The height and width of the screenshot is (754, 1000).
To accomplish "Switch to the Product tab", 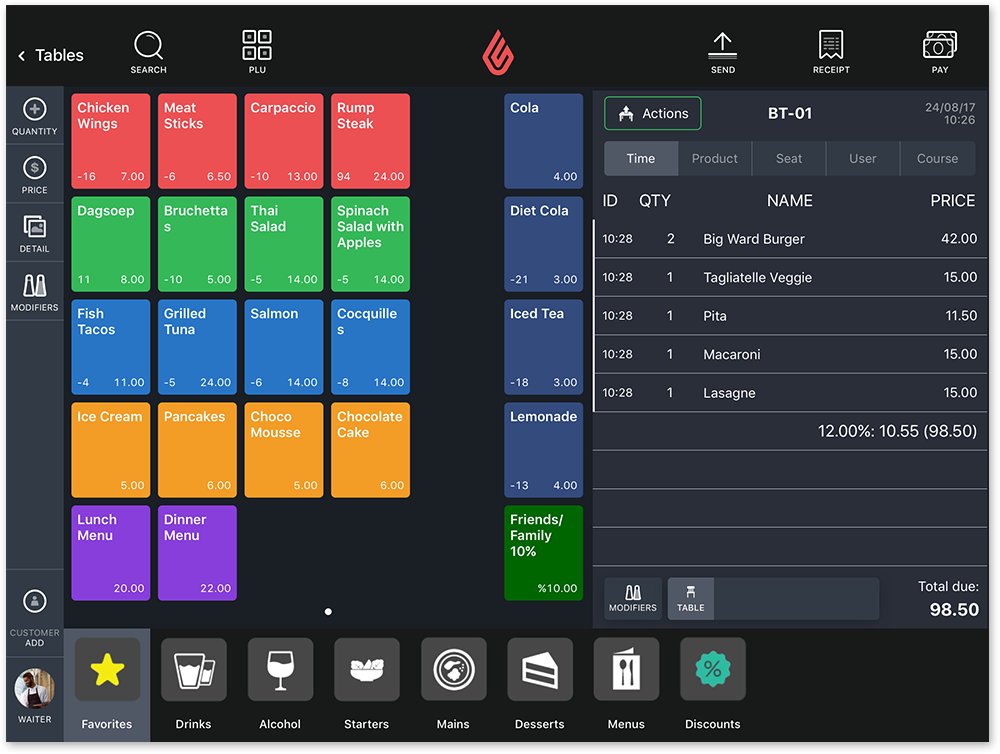I will pos(714,158).
